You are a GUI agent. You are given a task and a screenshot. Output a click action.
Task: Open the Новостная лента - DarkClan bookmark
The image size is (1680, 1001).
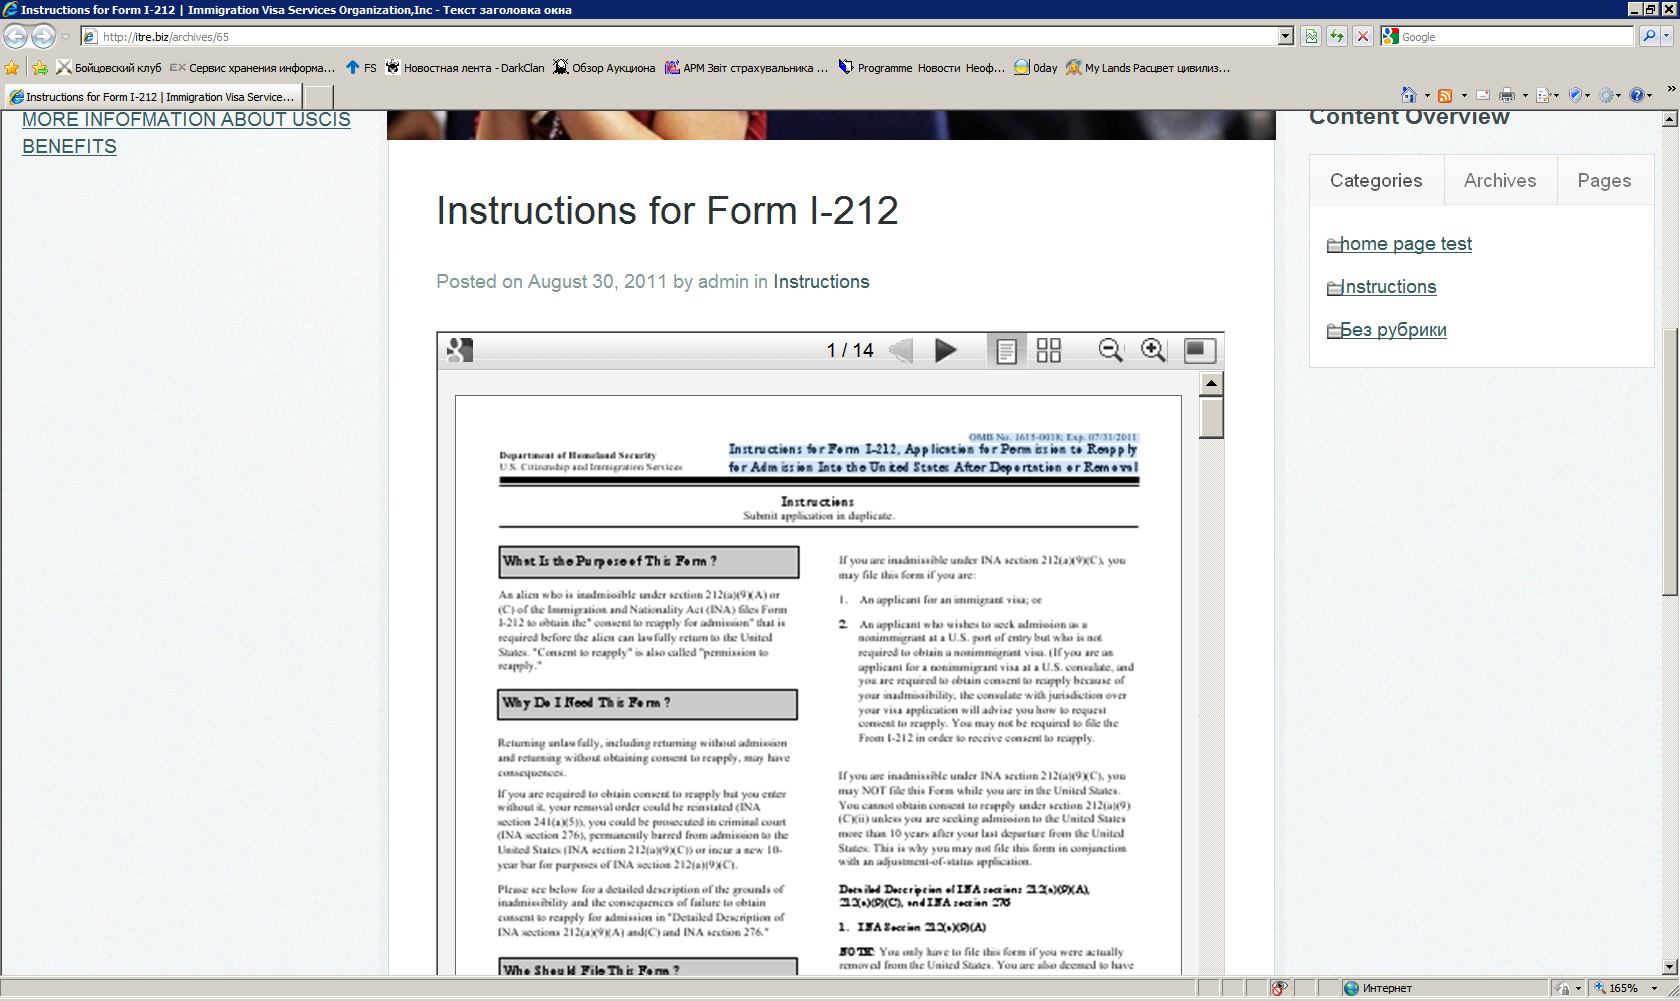(x=465, y=68)
